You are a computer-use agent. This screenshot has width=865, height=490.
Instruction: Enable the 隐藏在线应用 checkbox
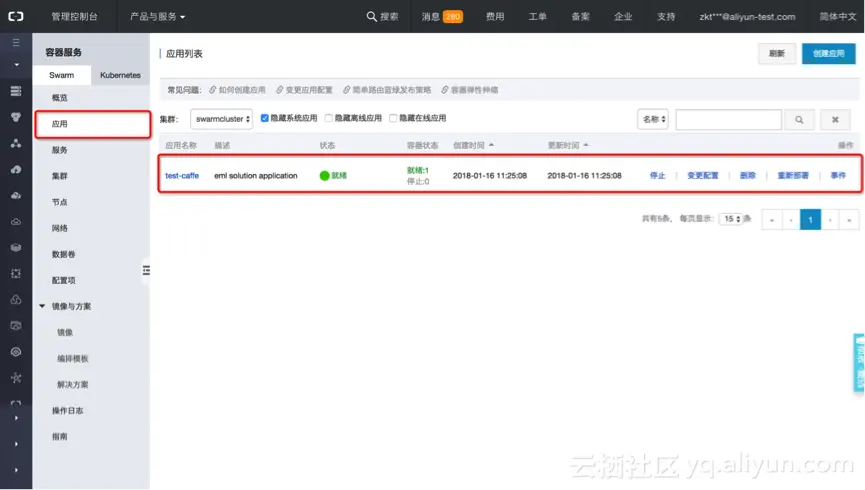pos(393,118)
